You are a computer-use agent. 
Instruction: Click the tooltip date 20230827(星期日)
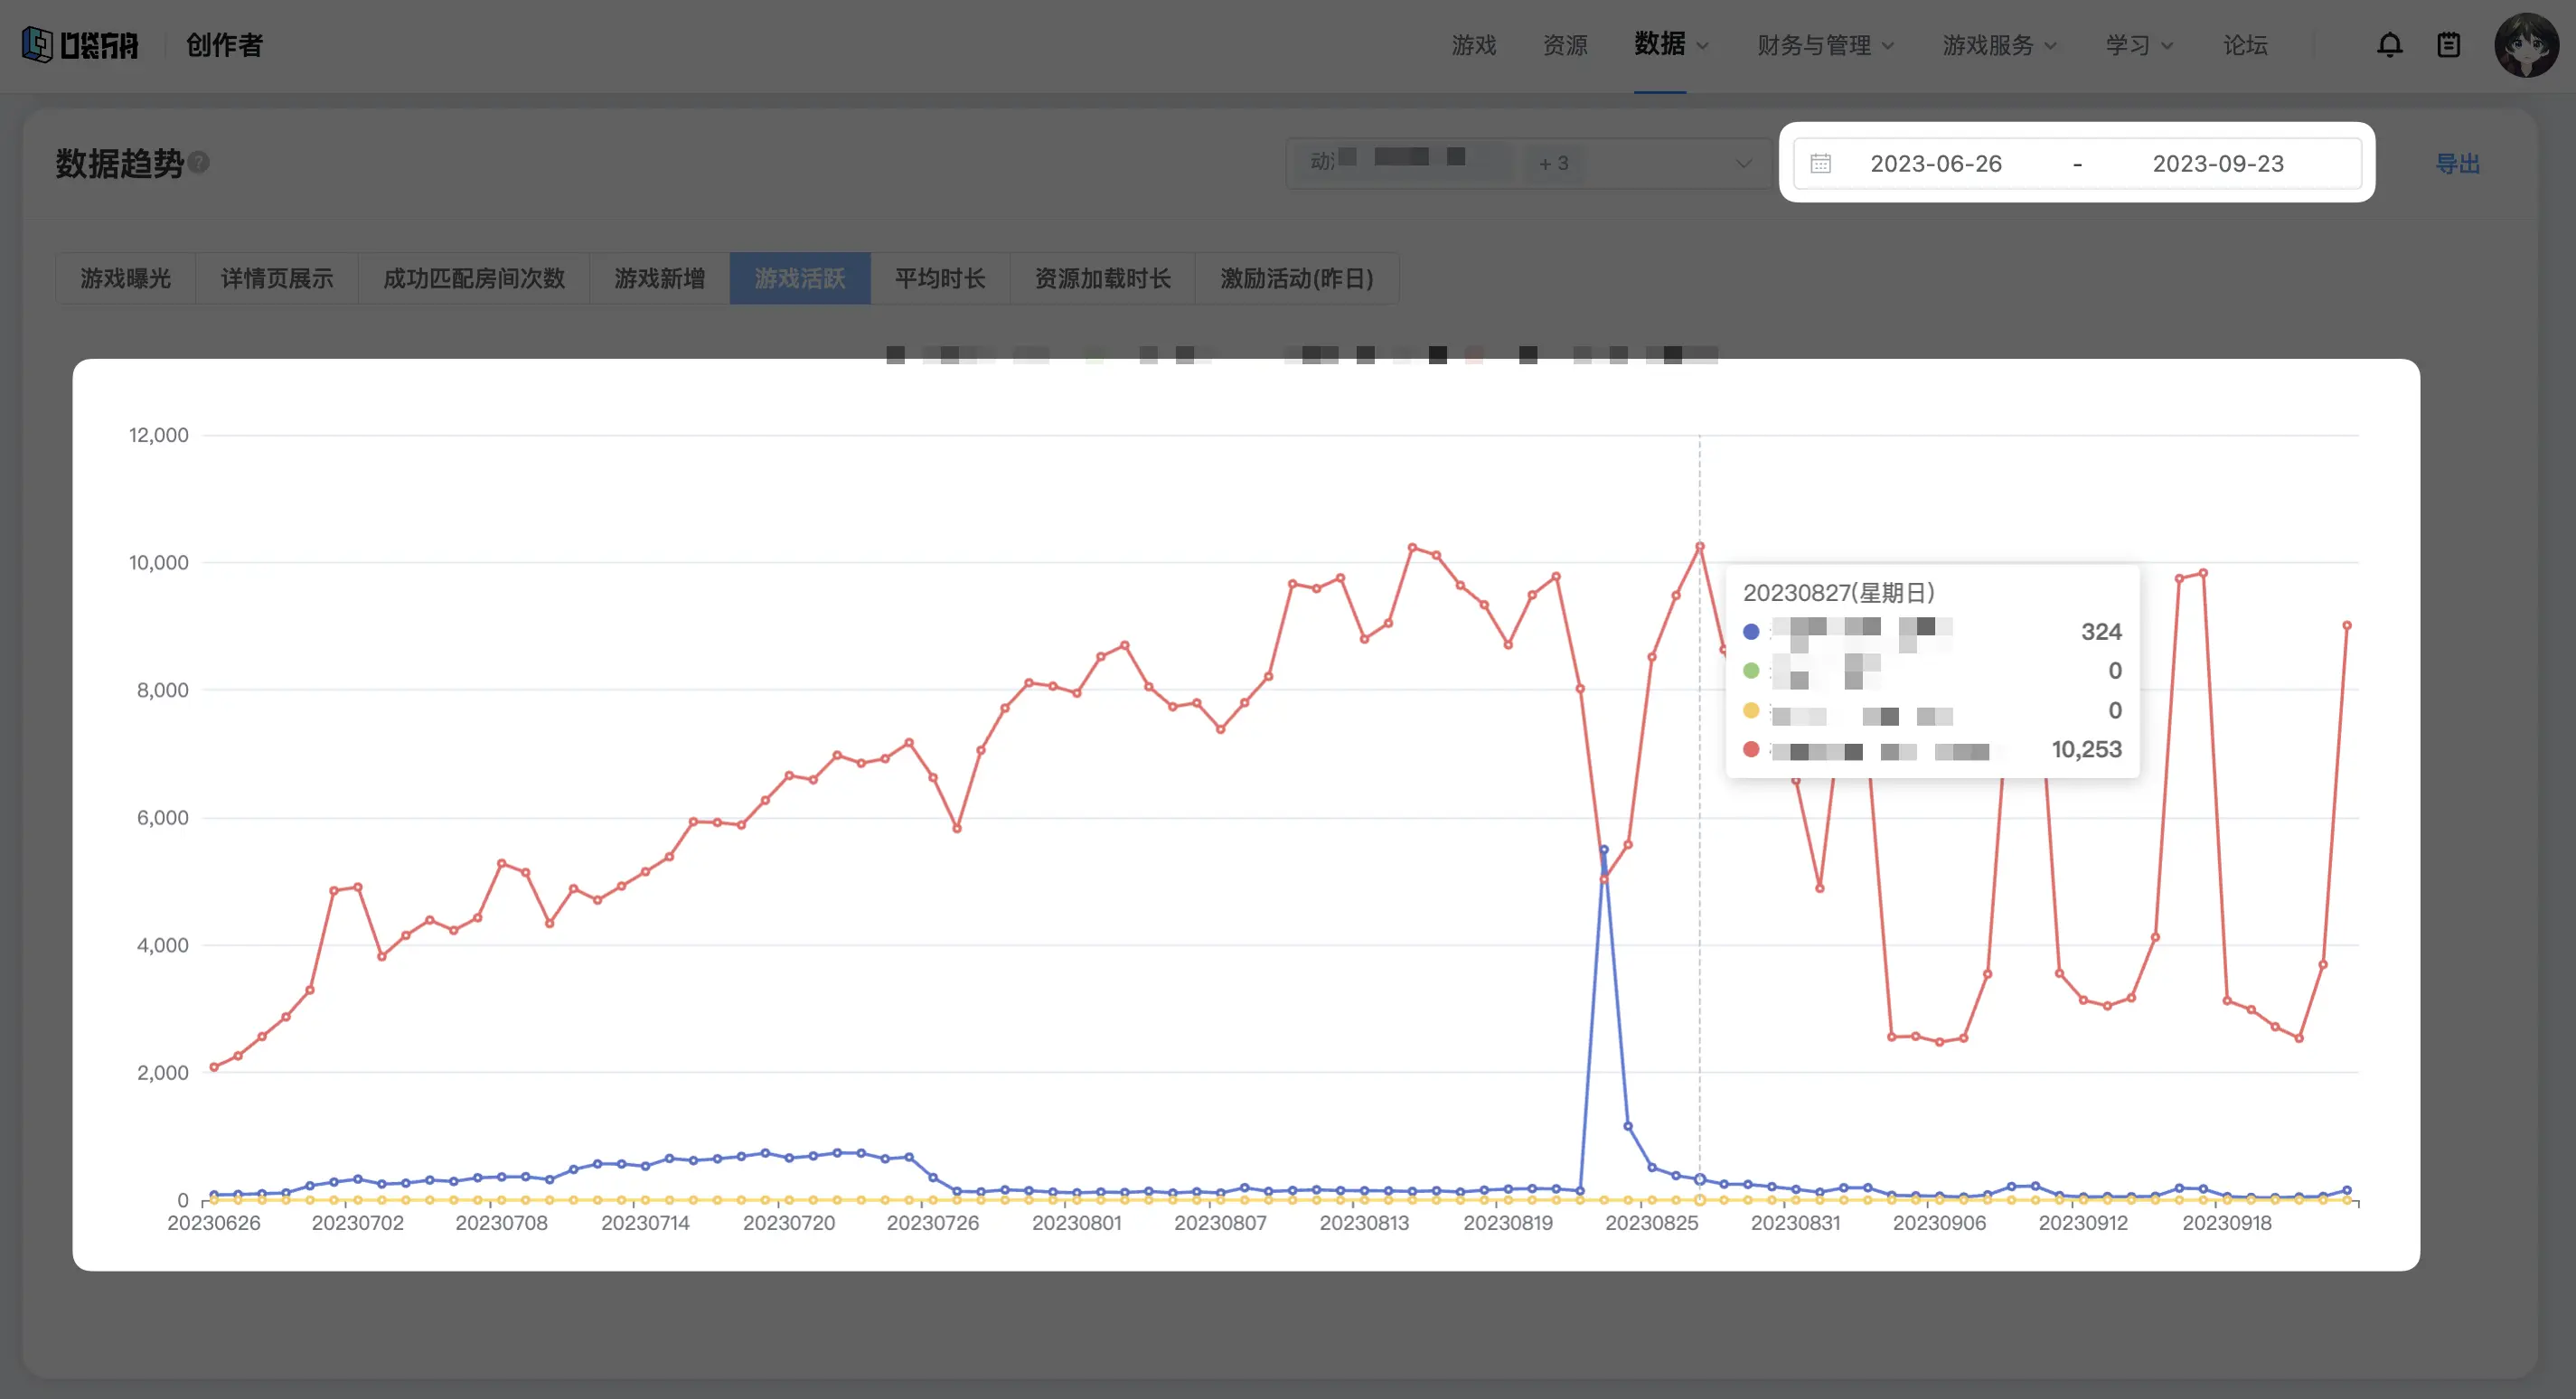point(1839,592)
